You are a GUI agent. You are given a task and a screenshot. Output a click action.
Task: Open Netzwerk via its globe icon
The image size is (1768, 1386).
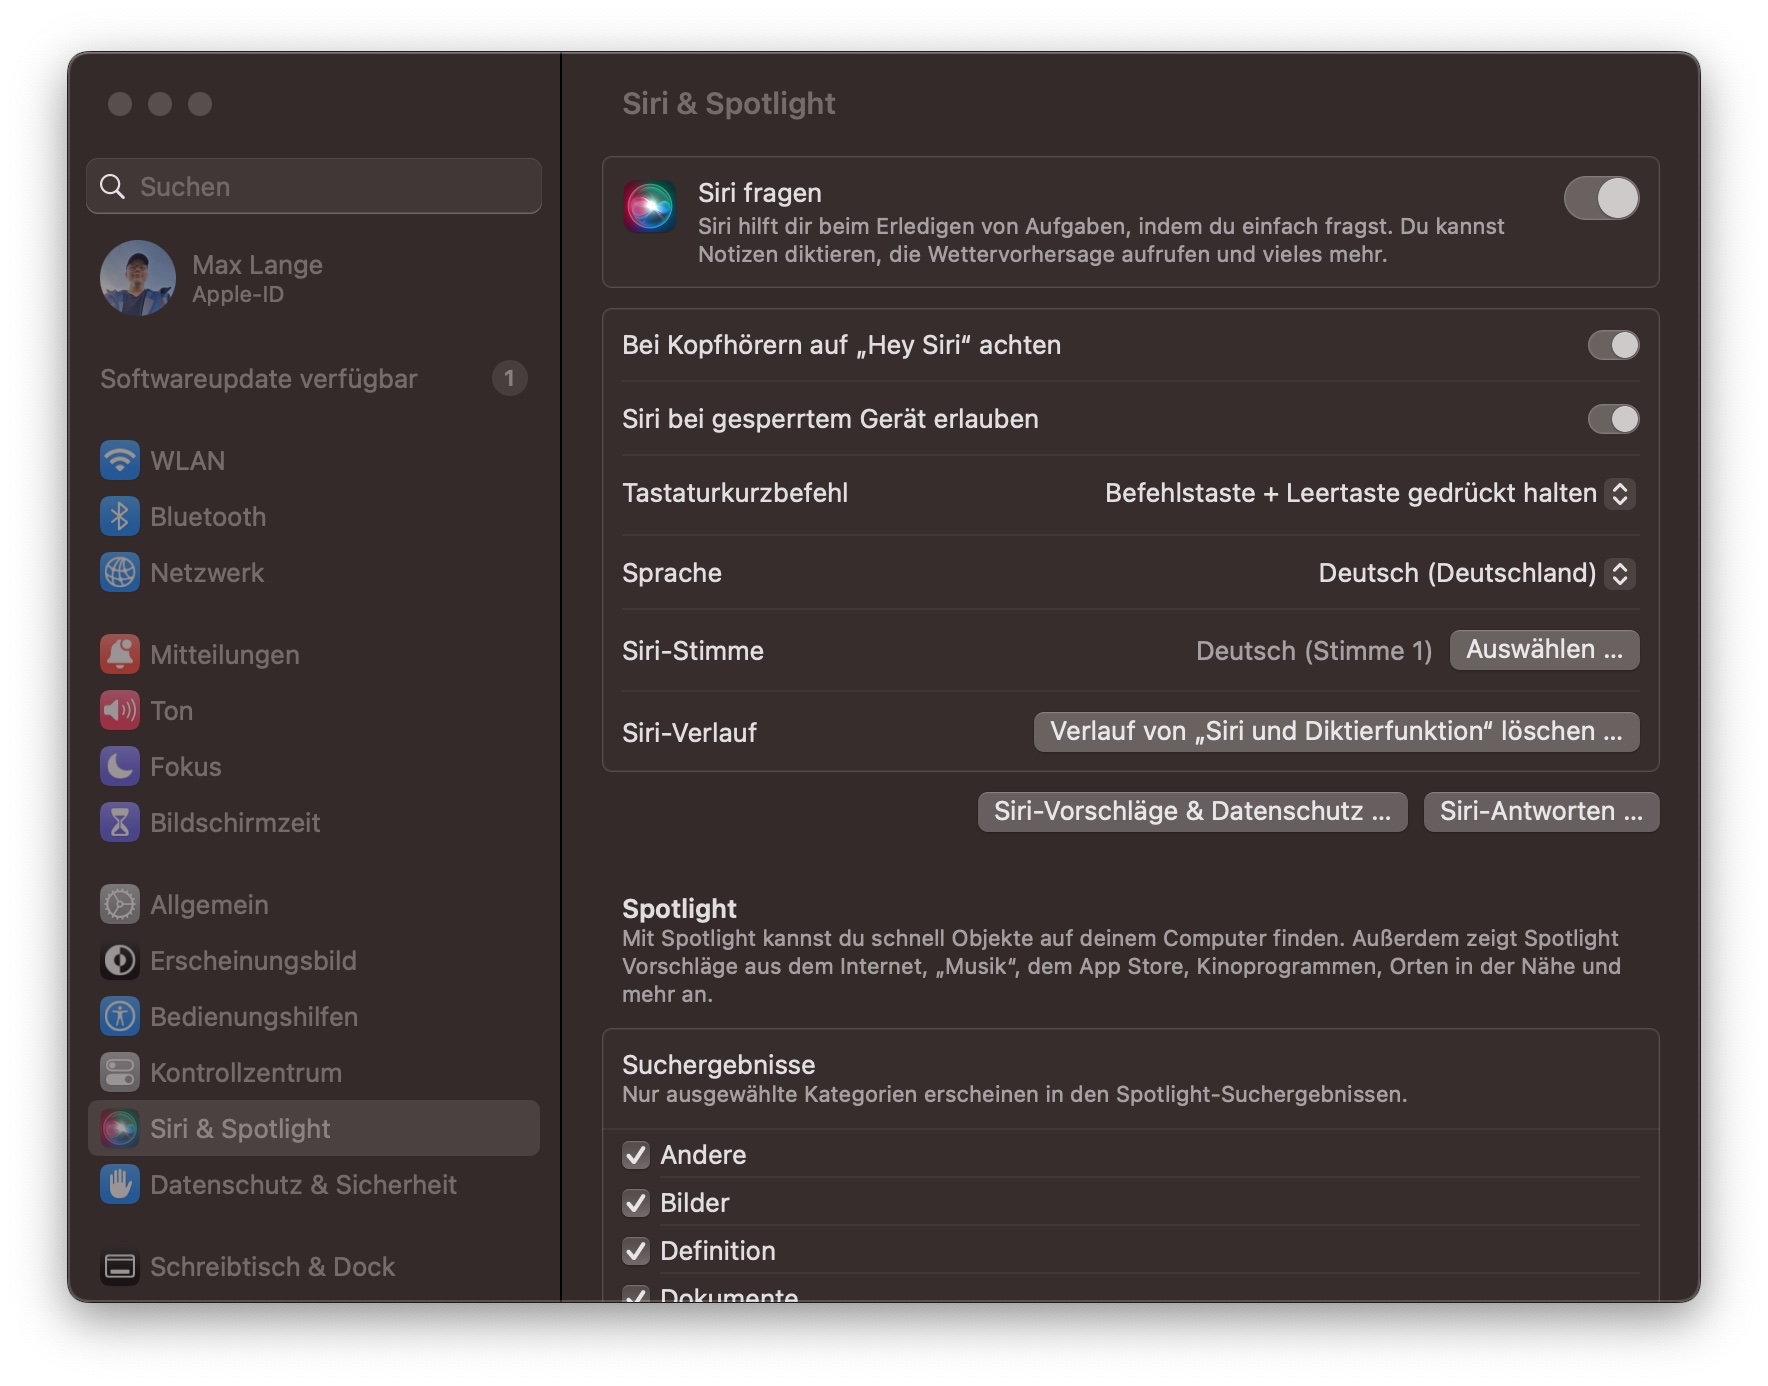pos(120,573)
